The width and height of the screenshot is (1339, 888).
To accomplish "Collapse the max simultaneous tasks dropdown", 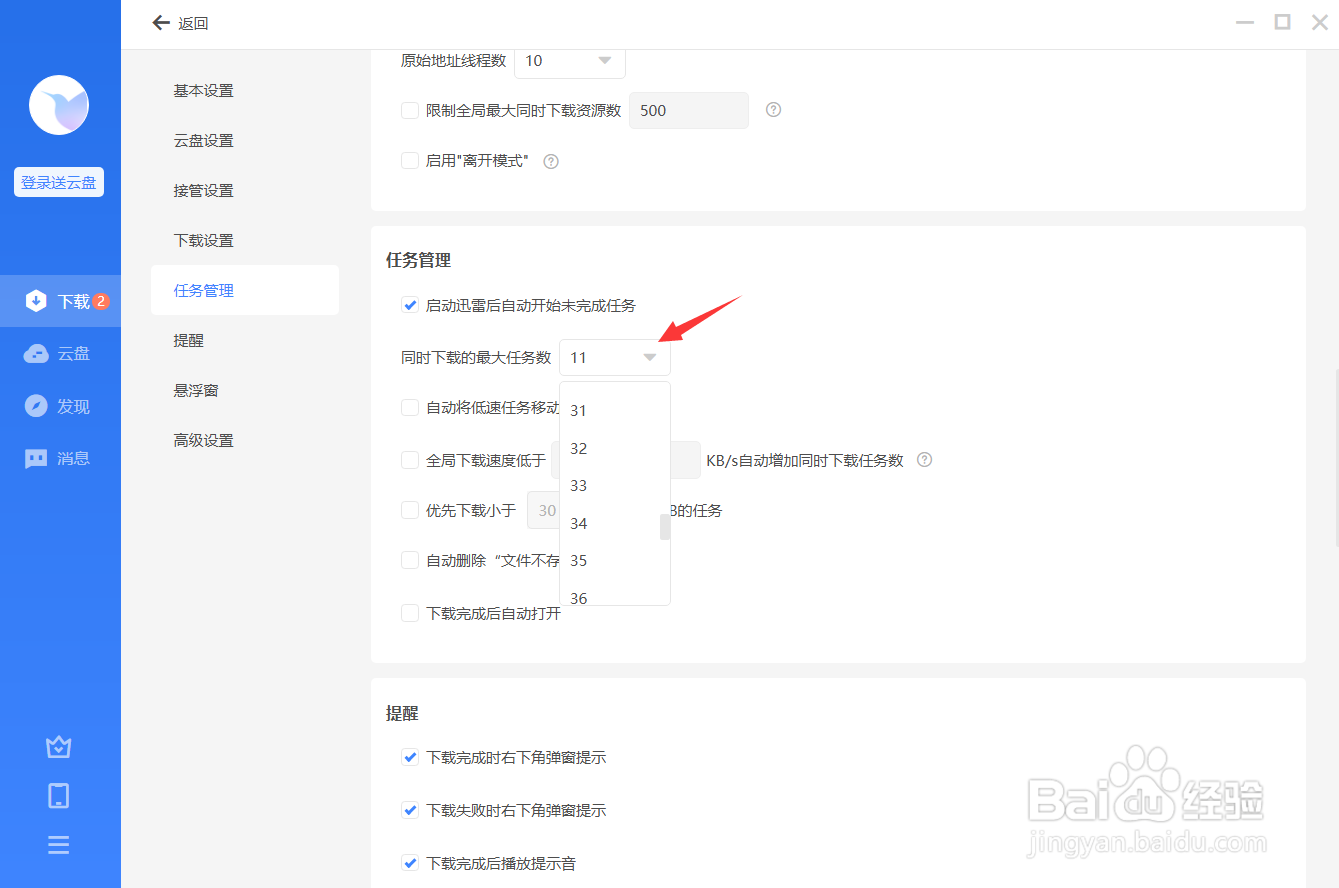I will click(615, 357).
